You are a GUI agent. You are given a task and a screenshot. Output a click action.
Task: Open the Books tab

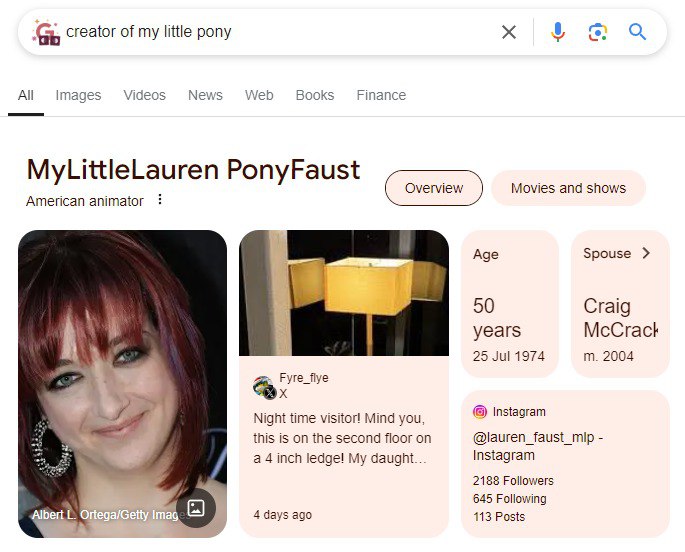click(x=315, y=95)
